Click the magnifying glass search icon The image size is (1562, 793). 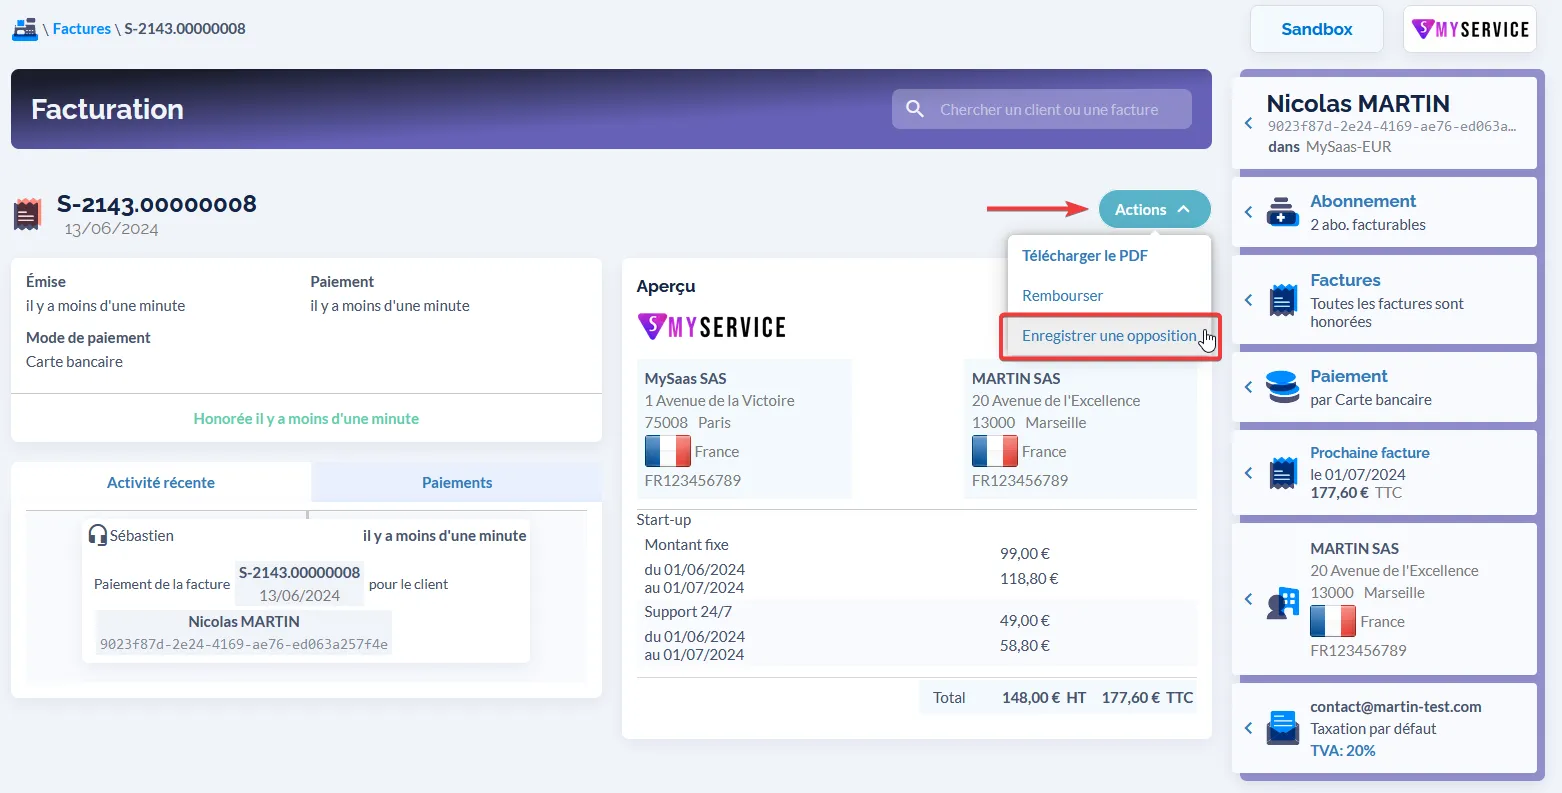(915, 109)
